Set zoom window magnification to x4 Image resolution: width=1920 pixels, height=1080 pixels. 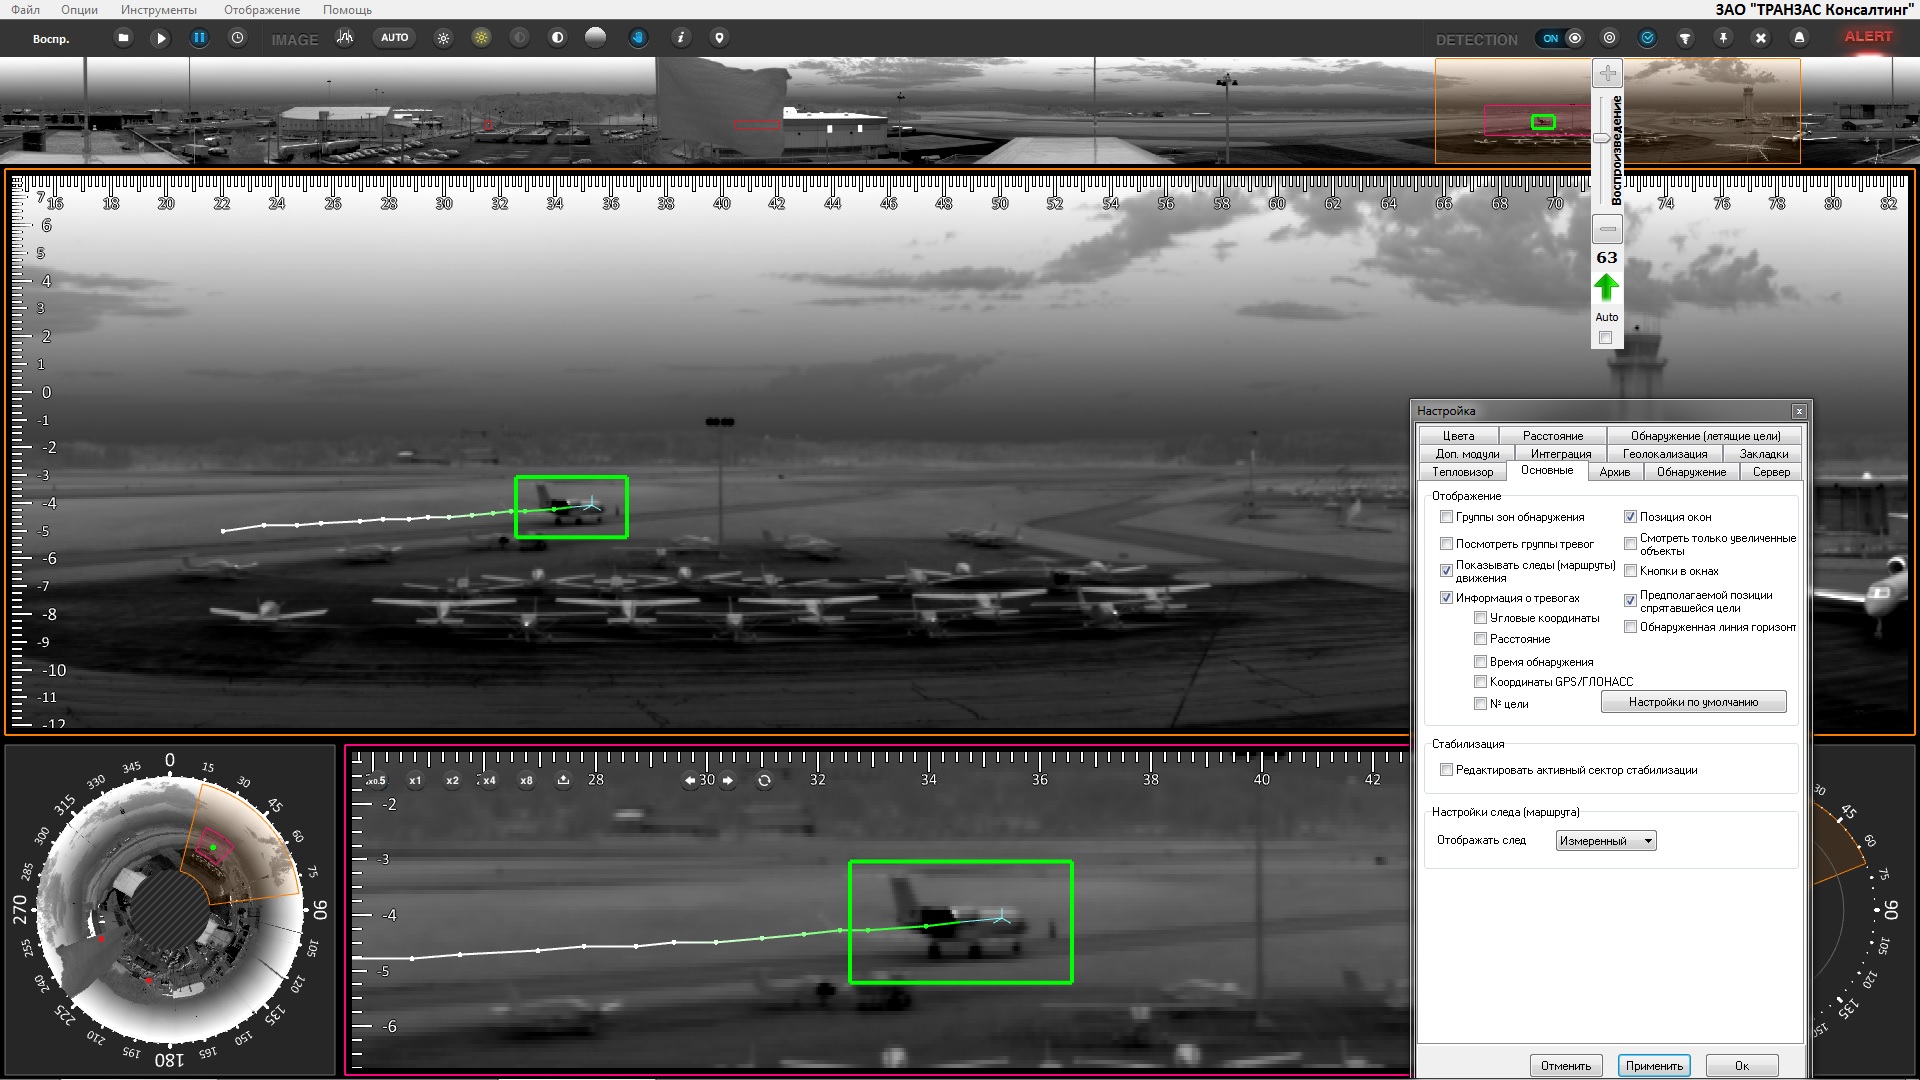pos(488,780)
